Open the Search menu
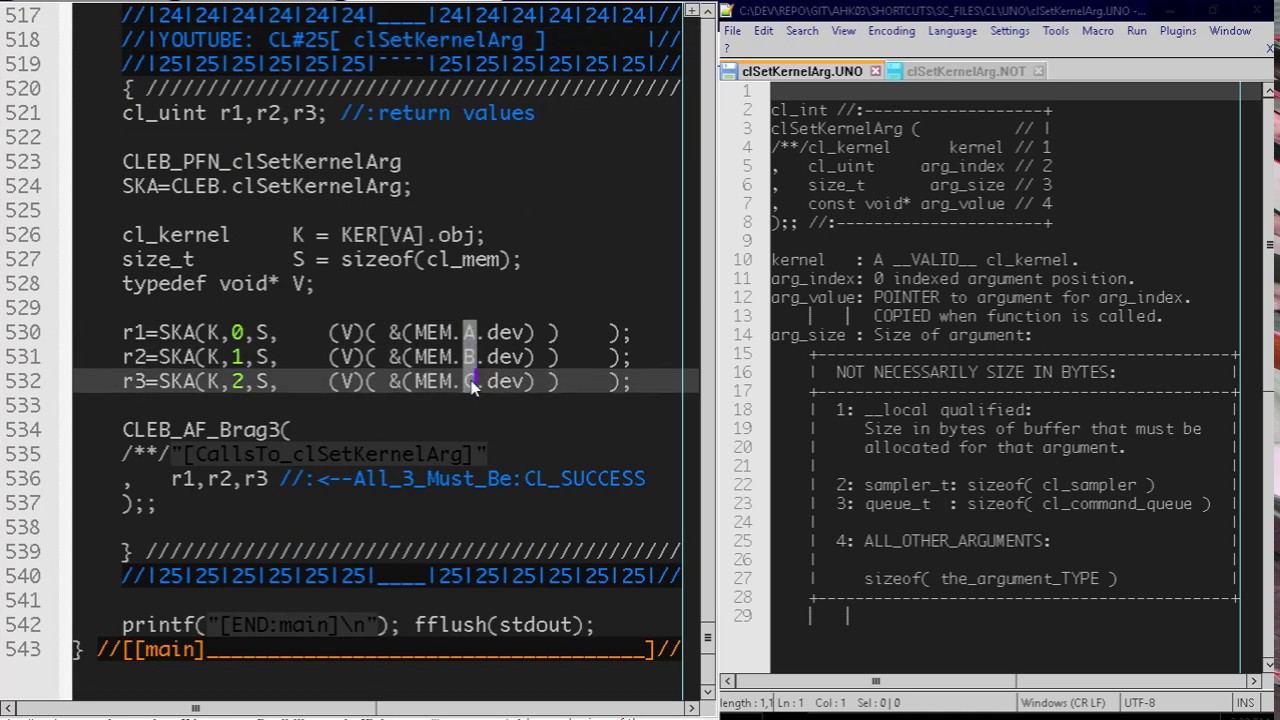This screenshot has height=720, width=1280. coord(802,31)
